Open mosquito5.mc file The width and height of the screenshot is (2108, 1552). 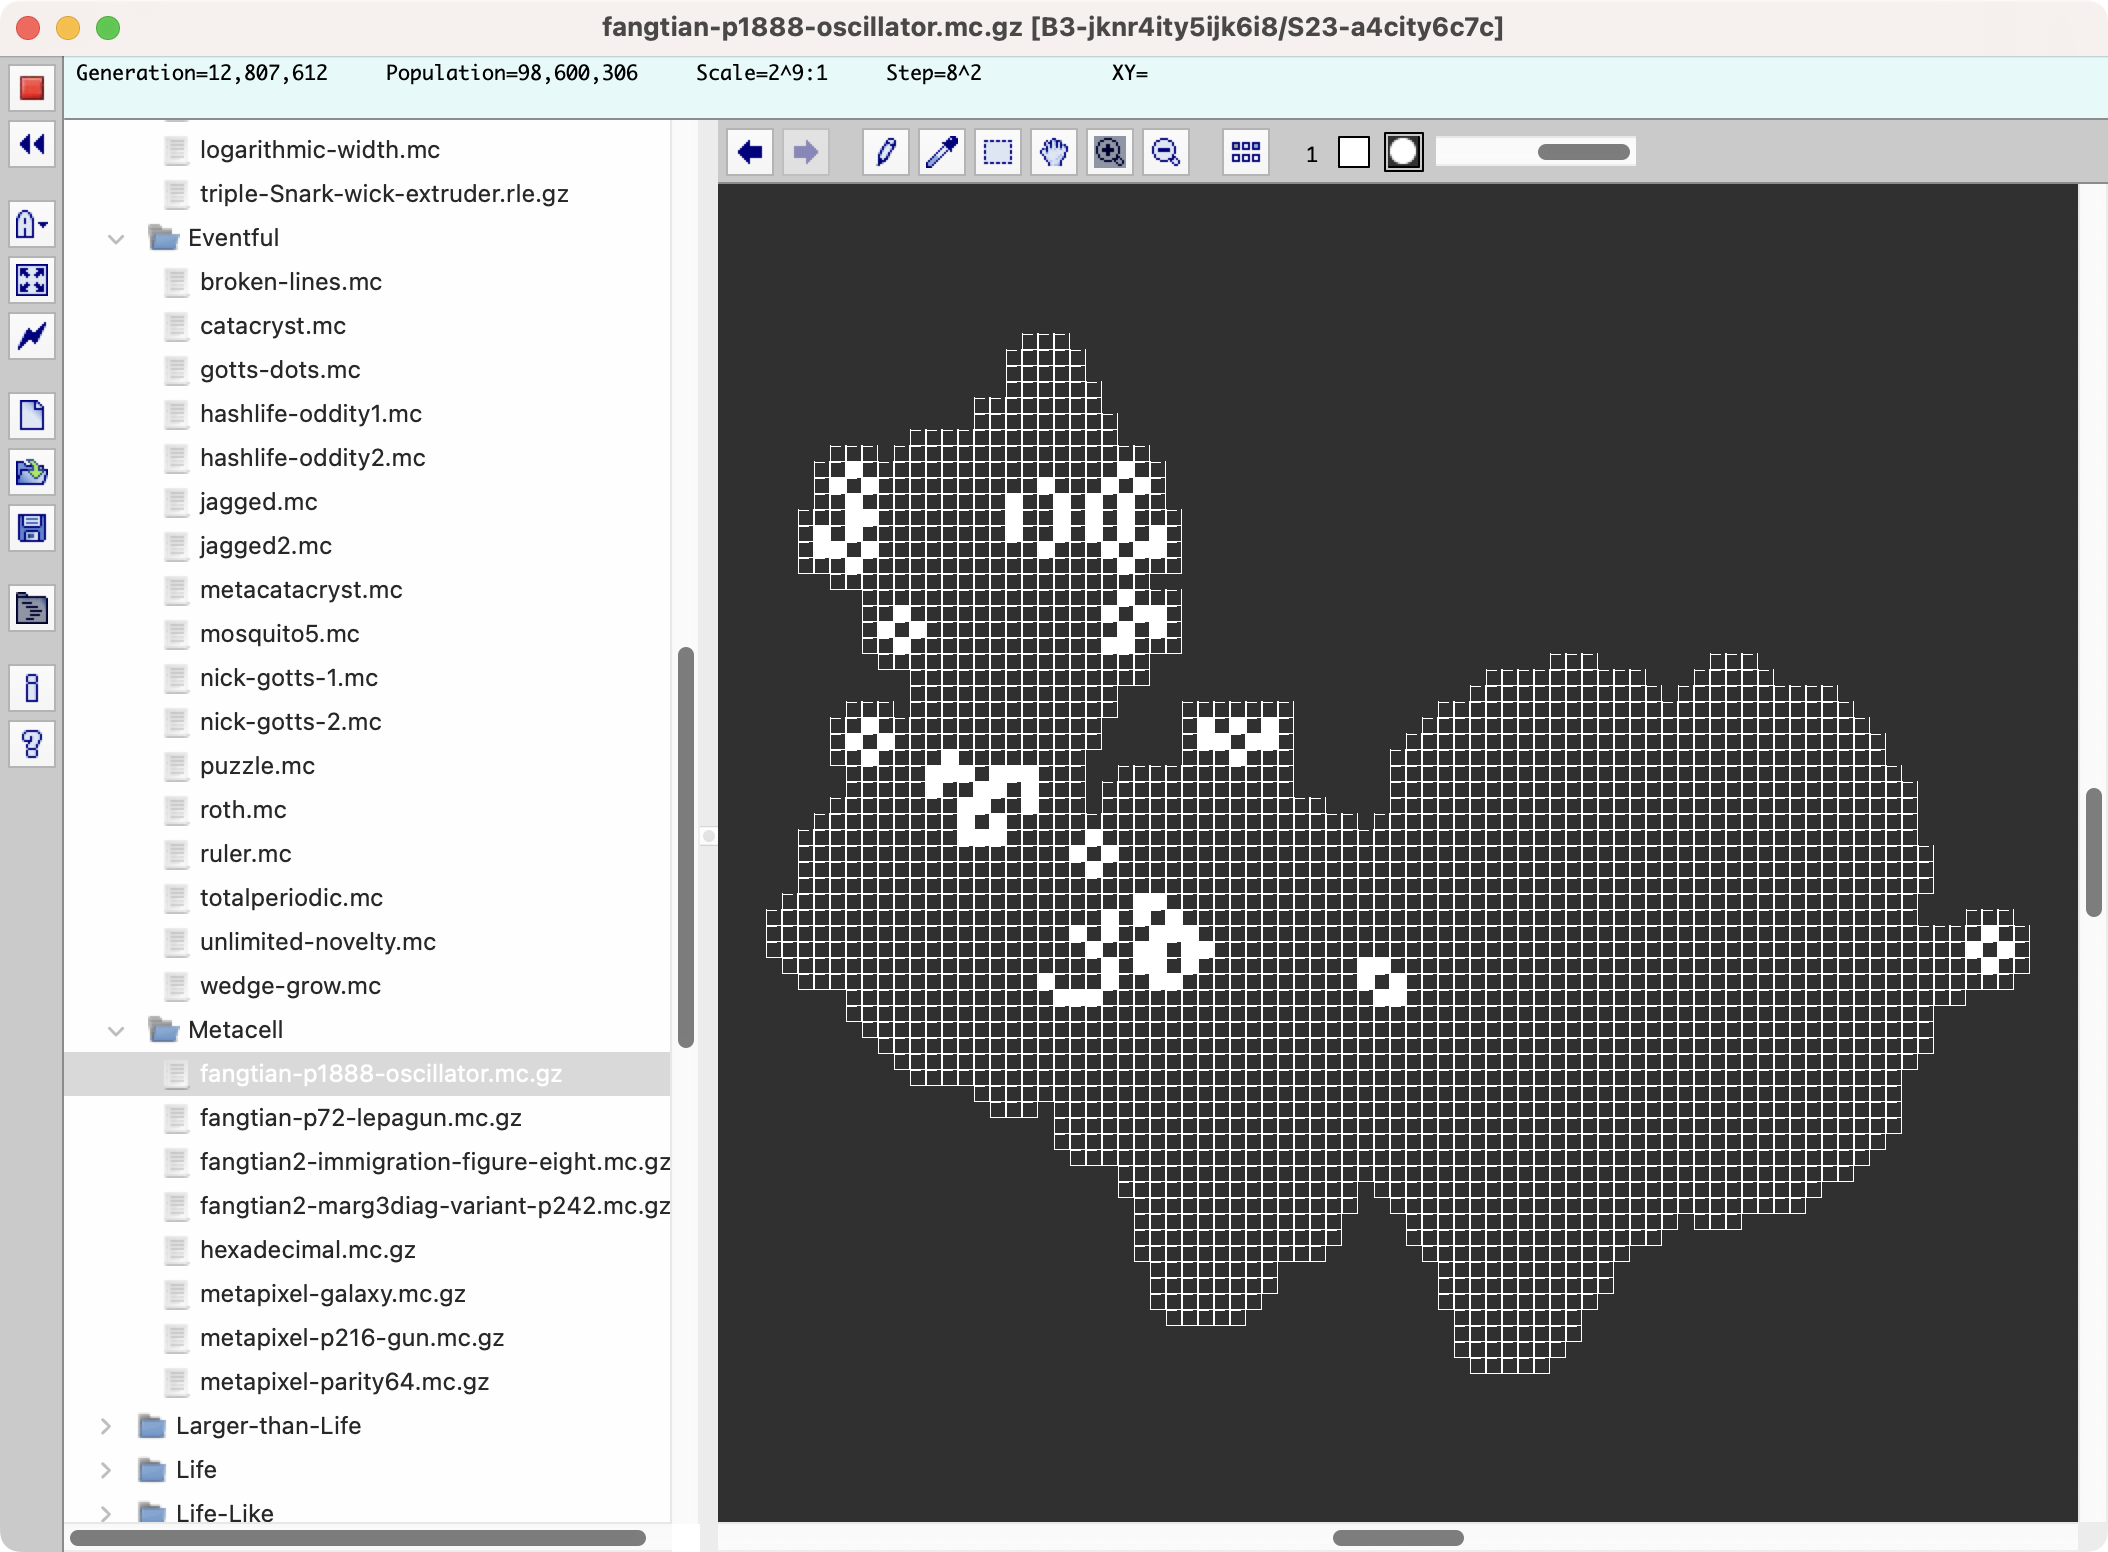pyautogui.click(x=279, y=634)
